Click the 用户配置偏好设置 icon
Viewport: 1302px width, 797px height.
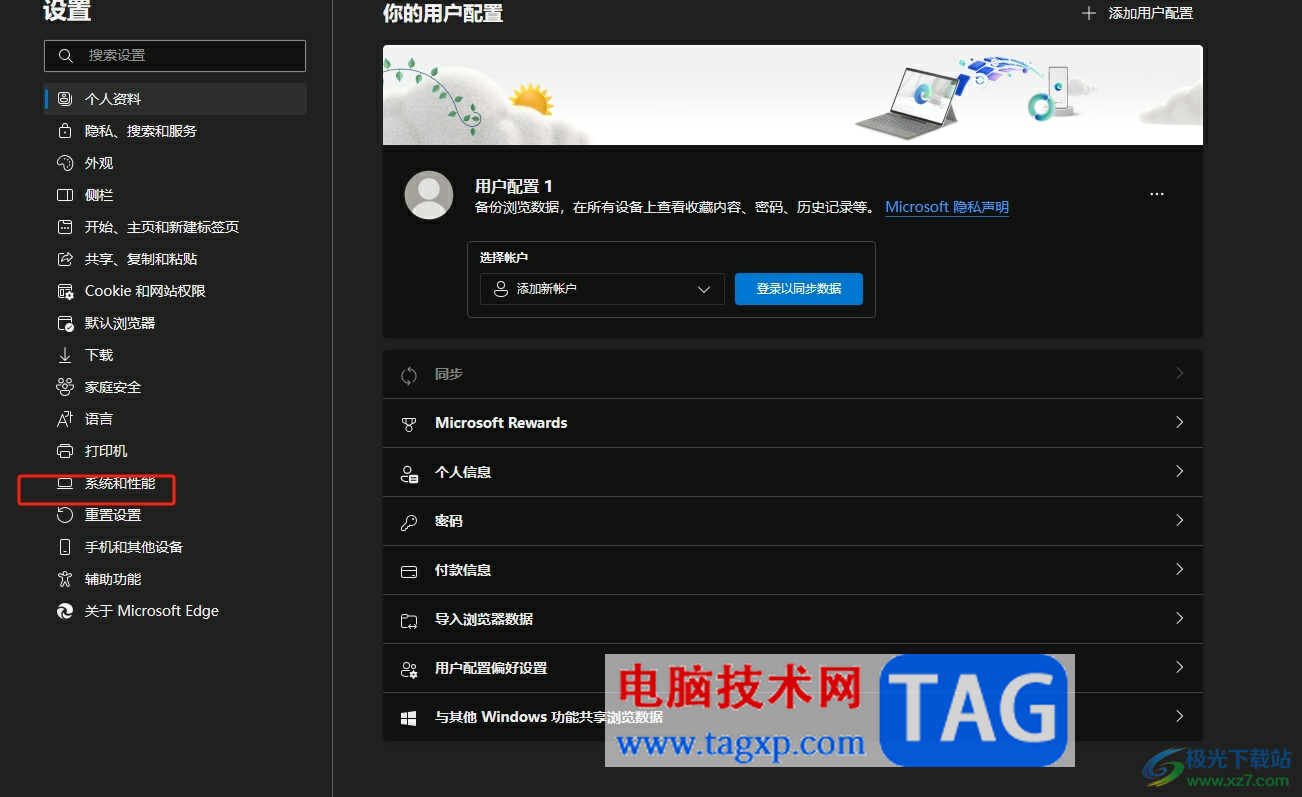pos(409,669)
